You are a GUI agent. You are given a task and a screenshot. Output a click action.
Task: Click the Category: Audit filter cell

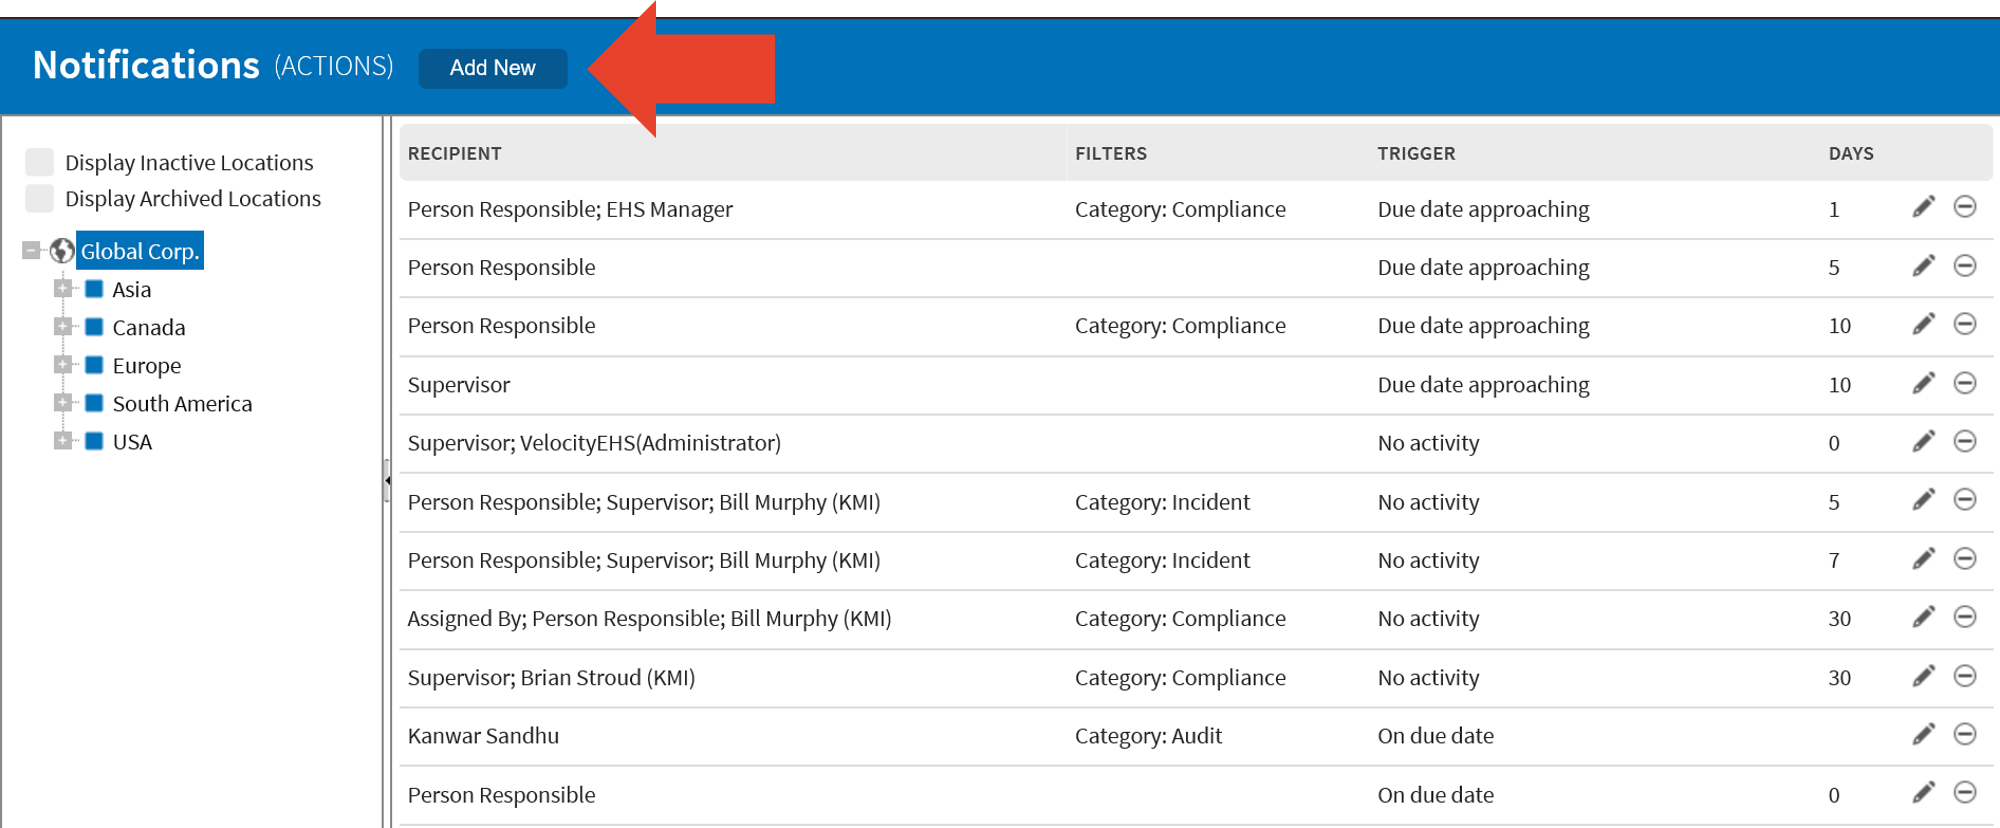coord(1148,736)
